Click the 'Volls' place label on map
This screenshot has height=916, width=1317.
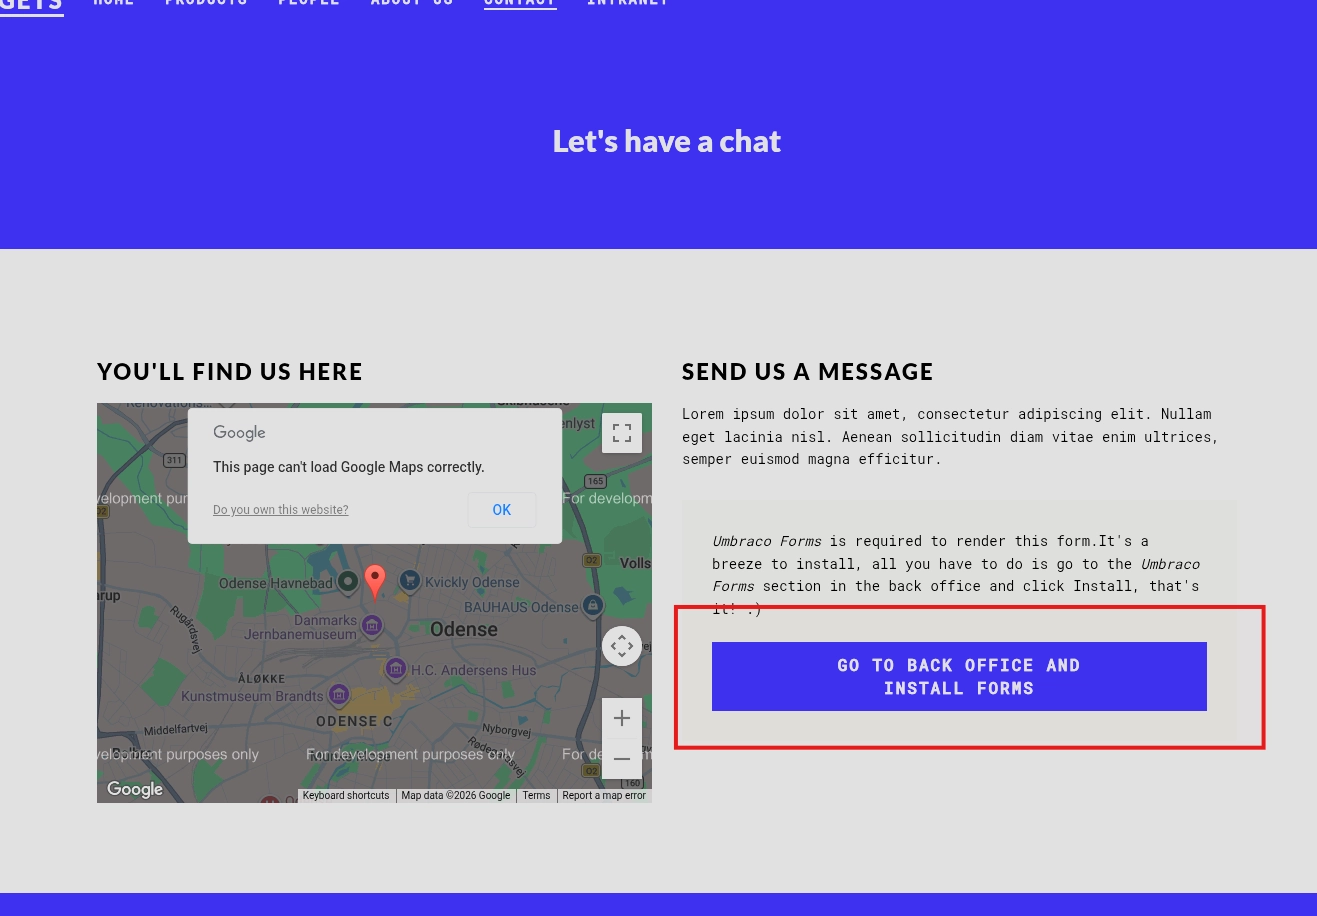click(x=635, y=563)
